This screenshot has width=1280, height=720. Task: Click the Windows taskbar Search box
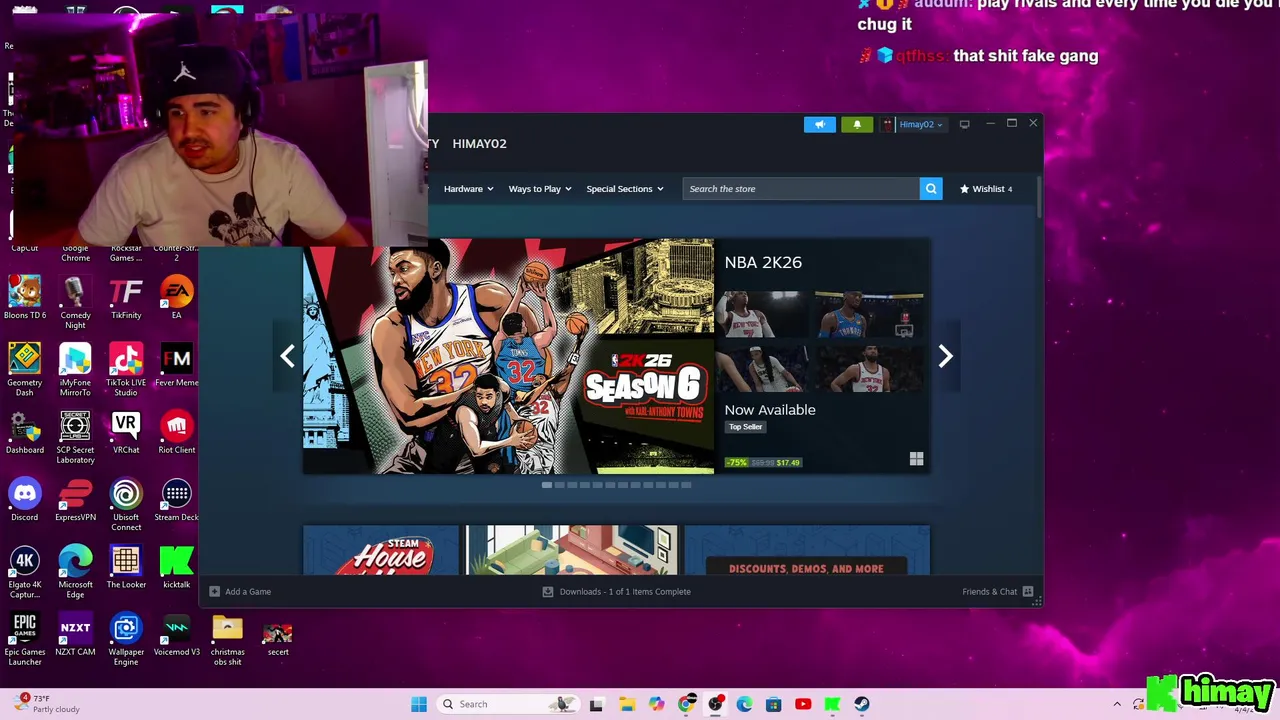click(x=510, y=704)
